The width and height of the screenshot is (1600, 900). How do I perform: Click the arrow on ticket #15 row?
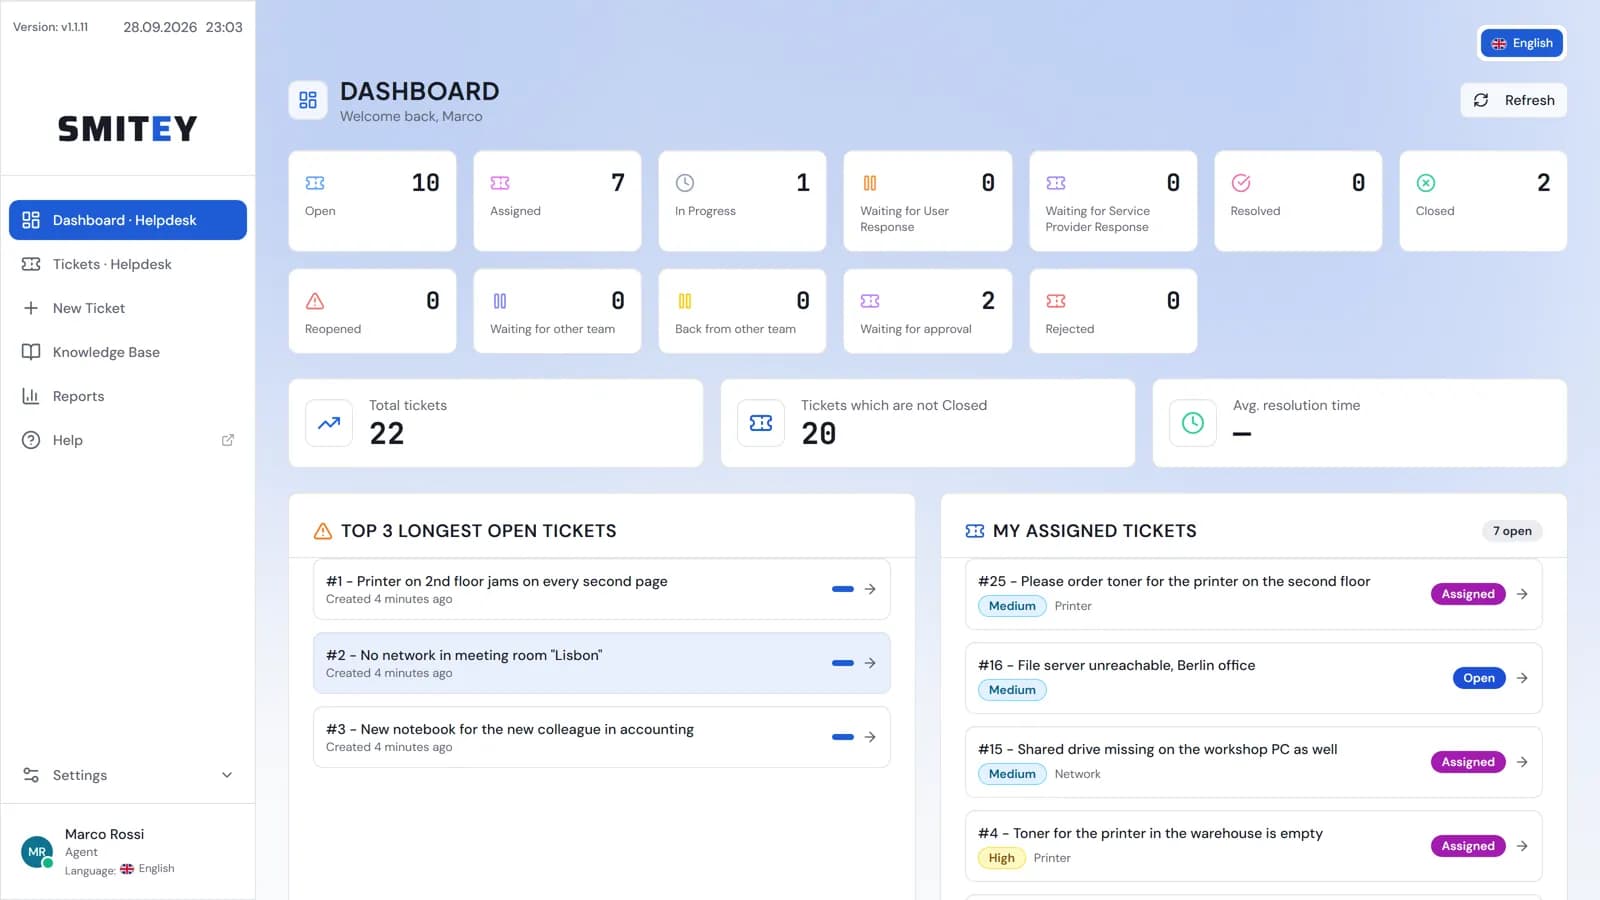[x=1522, y=762]
